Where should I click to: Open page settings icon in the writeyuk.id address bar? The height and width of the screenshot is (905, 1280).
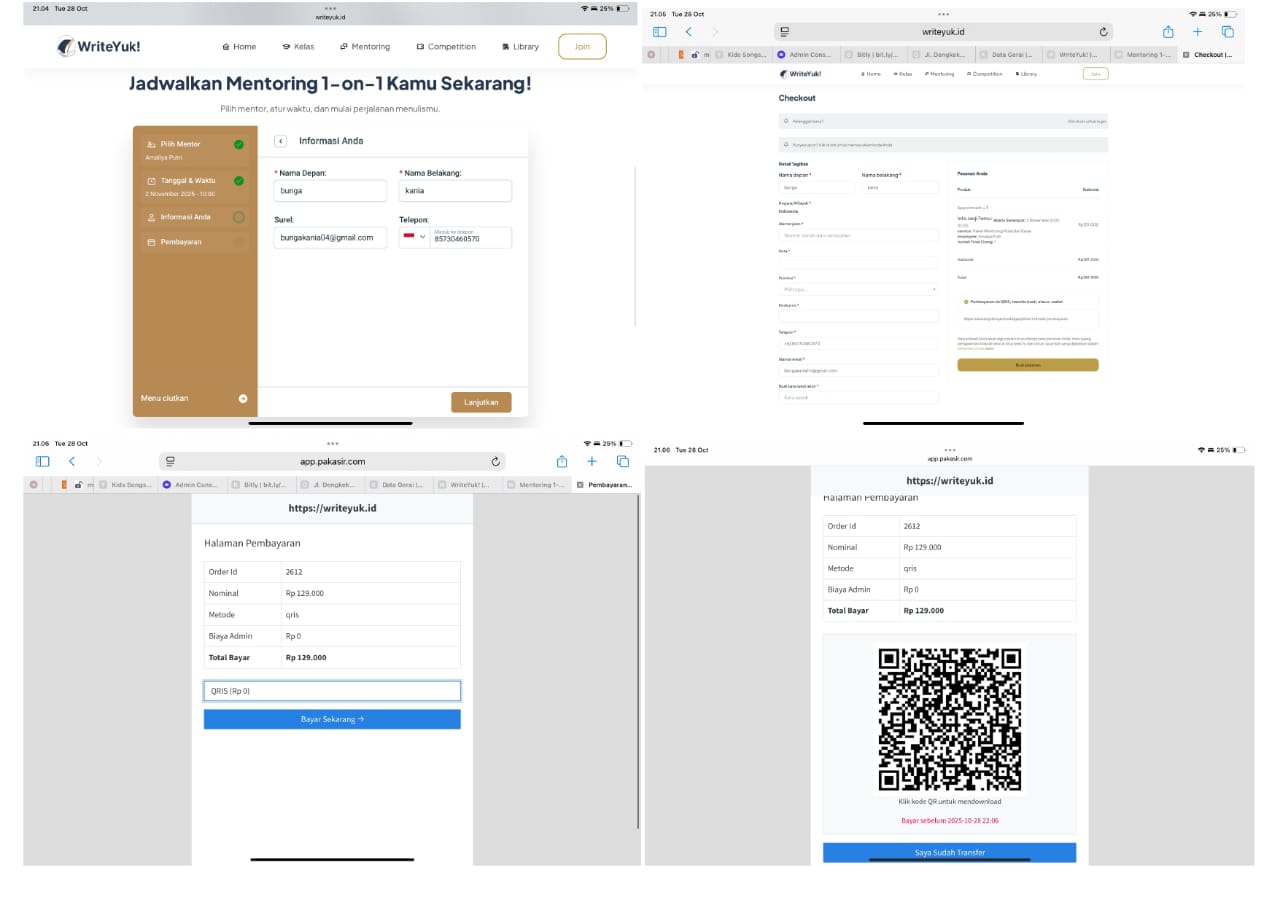[x=785, y=32]
